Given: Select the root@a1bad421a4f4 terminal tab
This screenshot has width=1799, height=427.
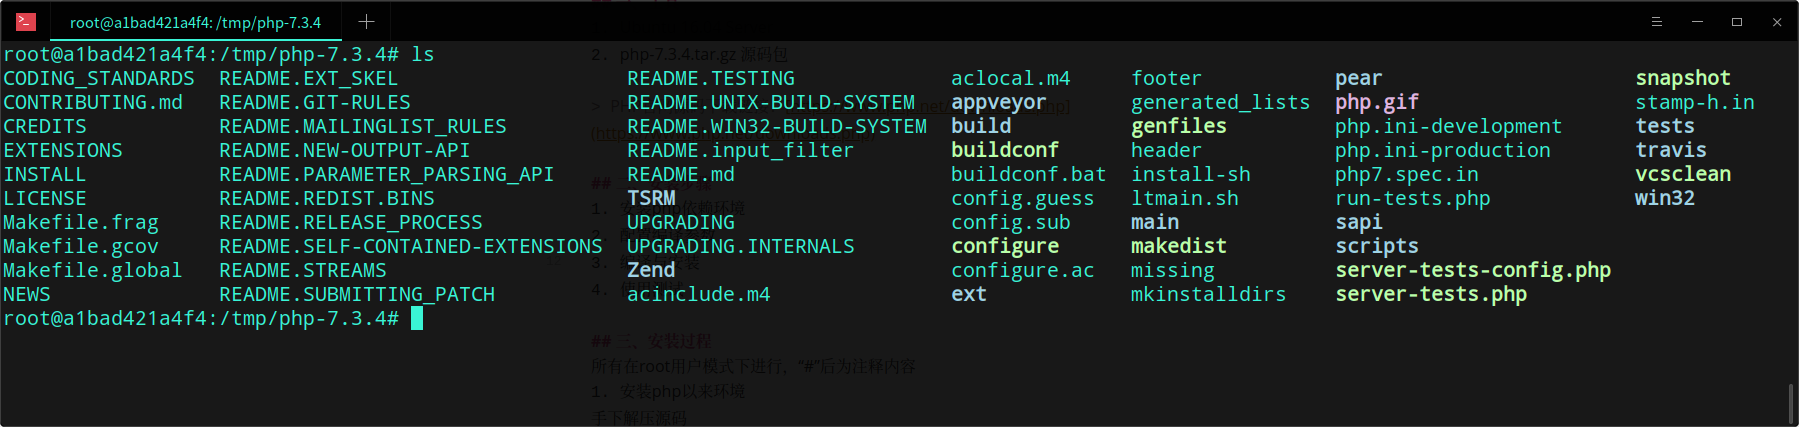Looking at the screenshot, I should click(x=195, y=22).
